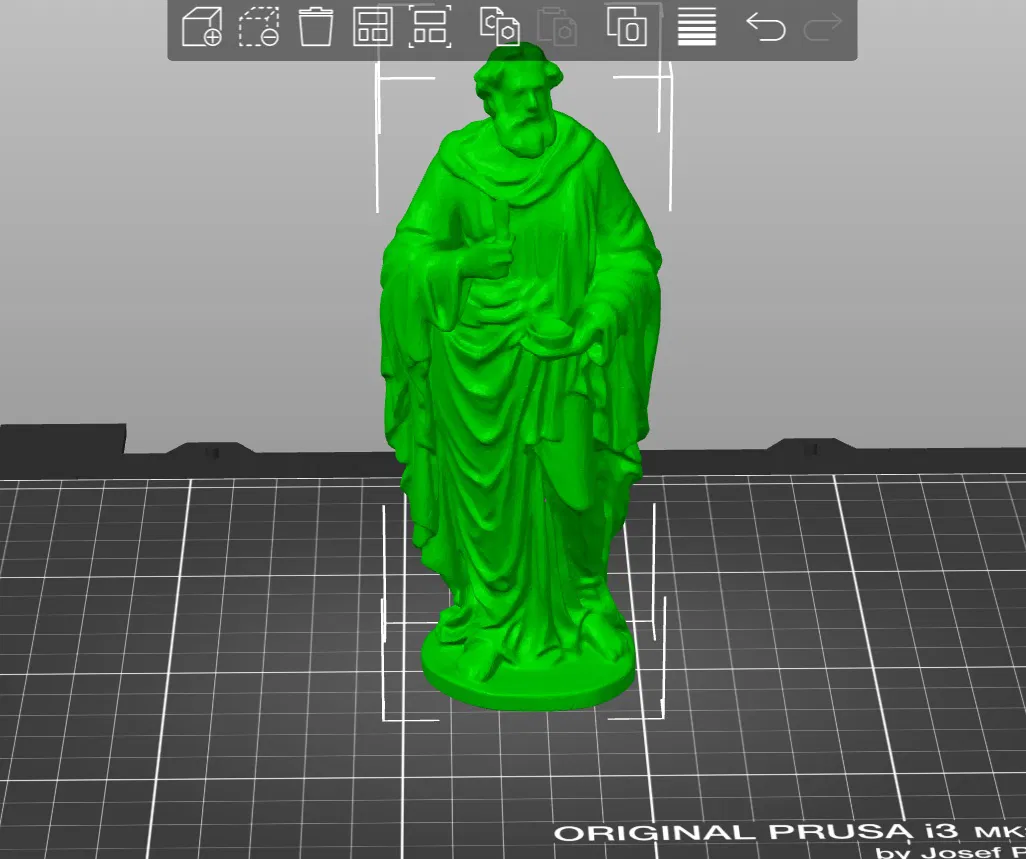Click the Undo arrow

pyautogui.click(x=766, y=27)
